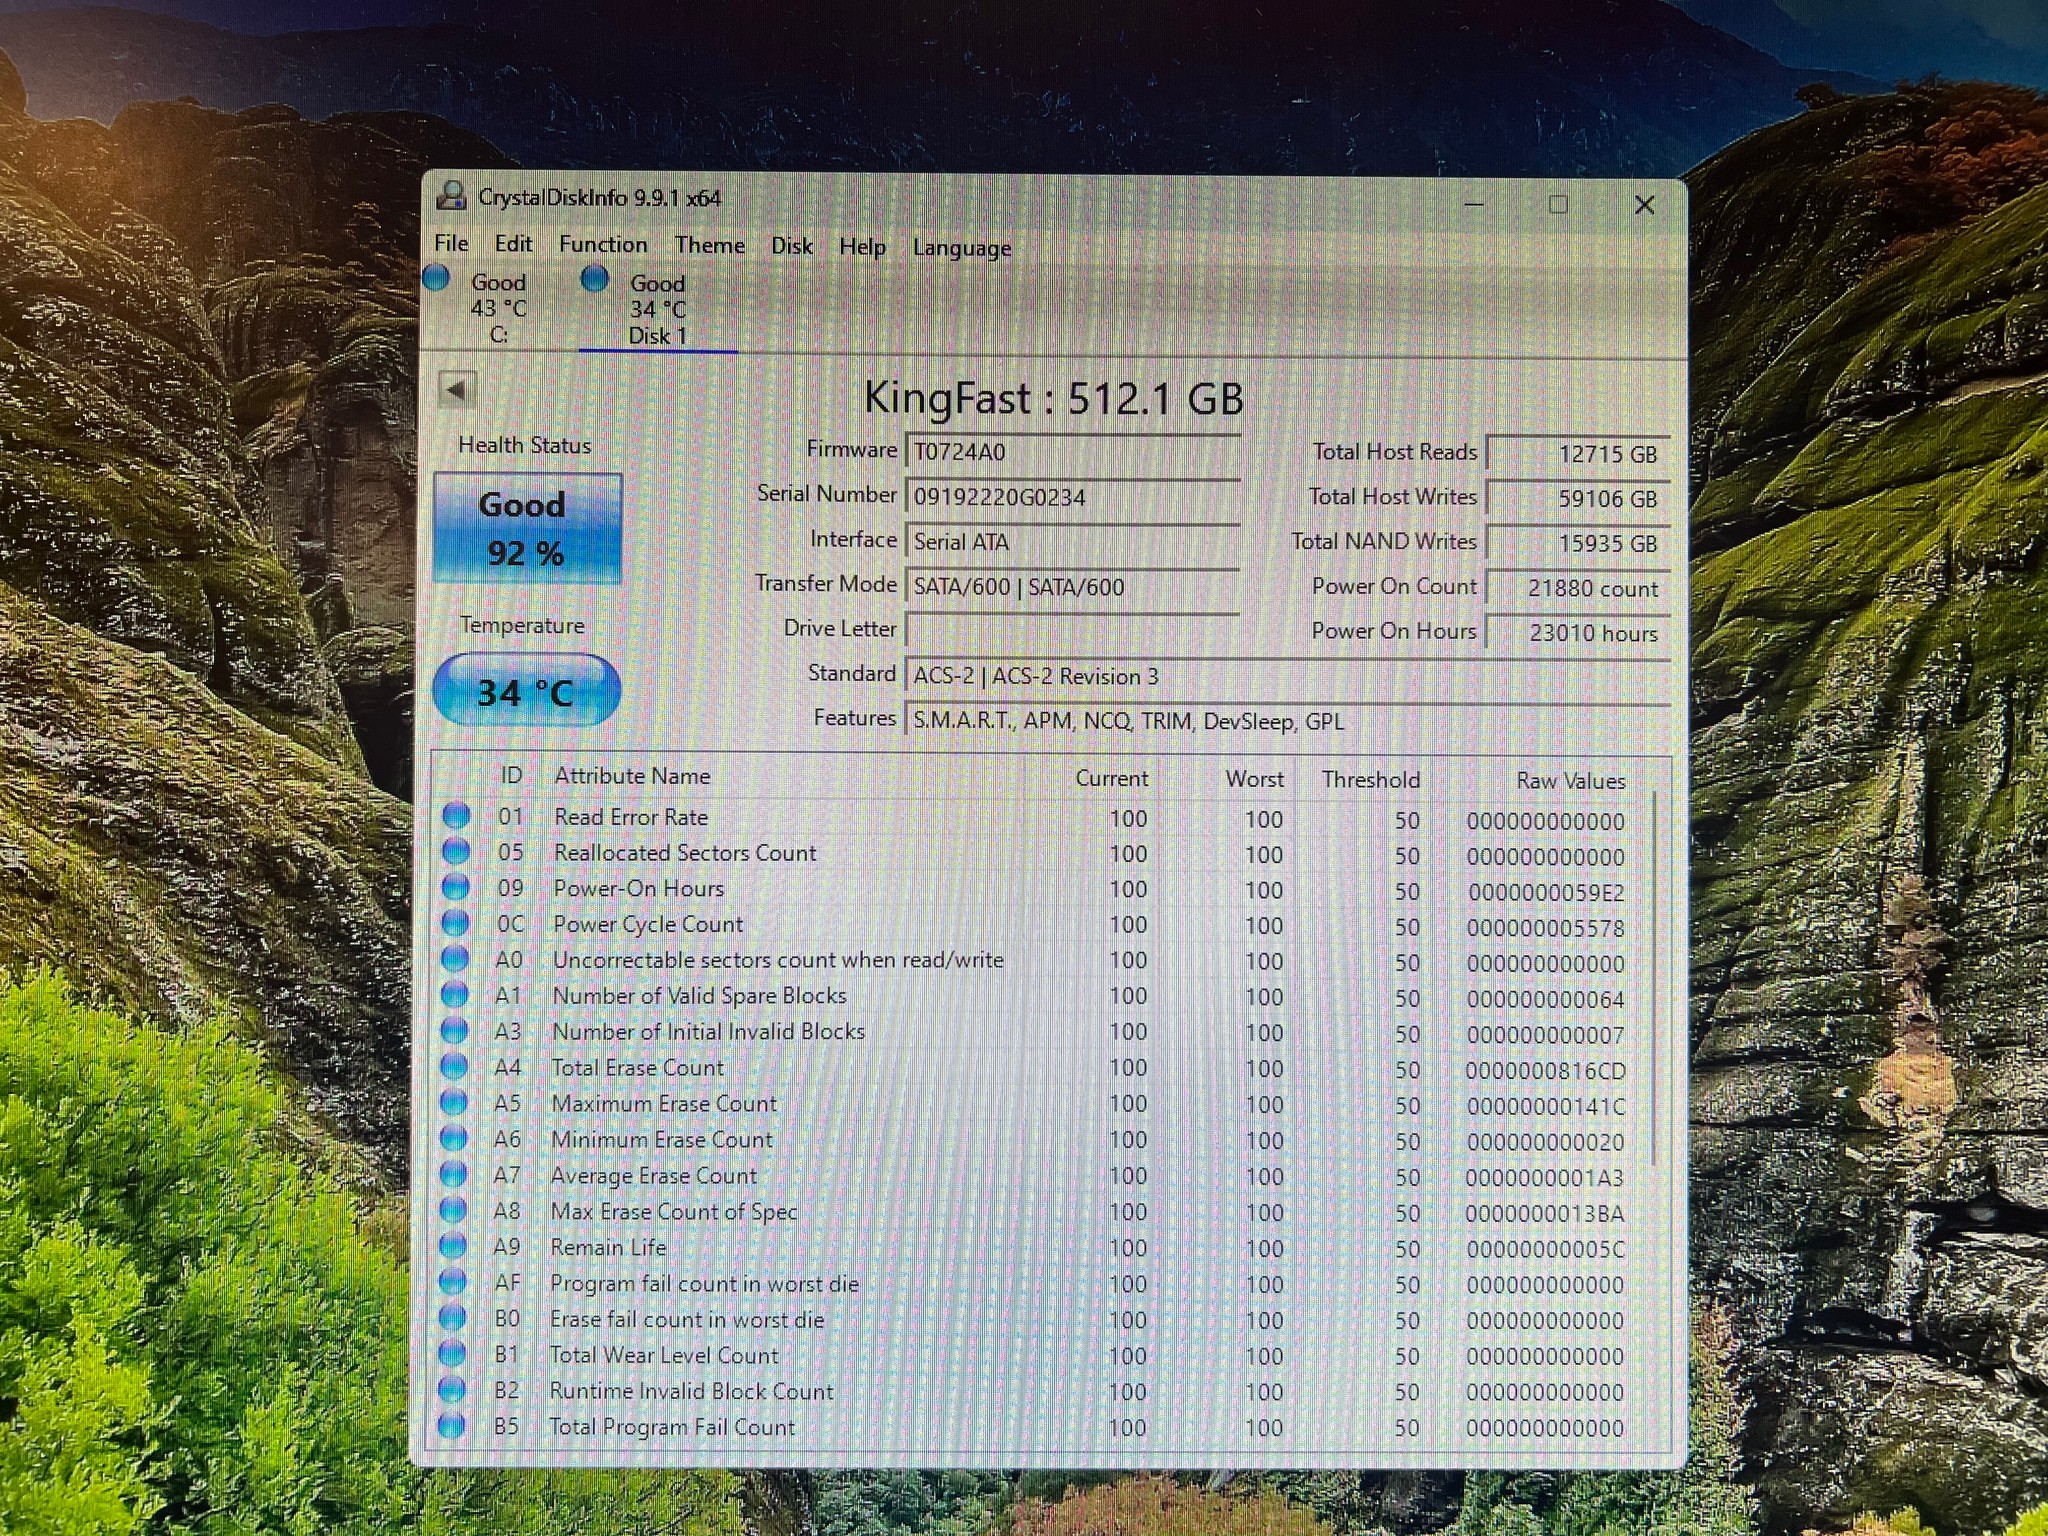2048x1536 pixels.
Task: Click the Firmware field T0724A0
Action: point(1073,452)
